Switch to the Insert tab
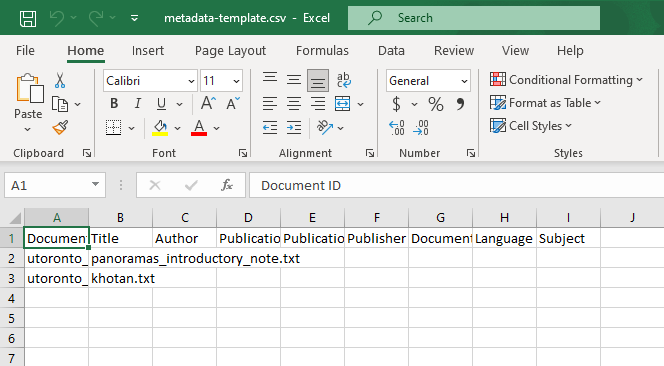Screen dimensions: 664x366 click(x=147, y=51)
